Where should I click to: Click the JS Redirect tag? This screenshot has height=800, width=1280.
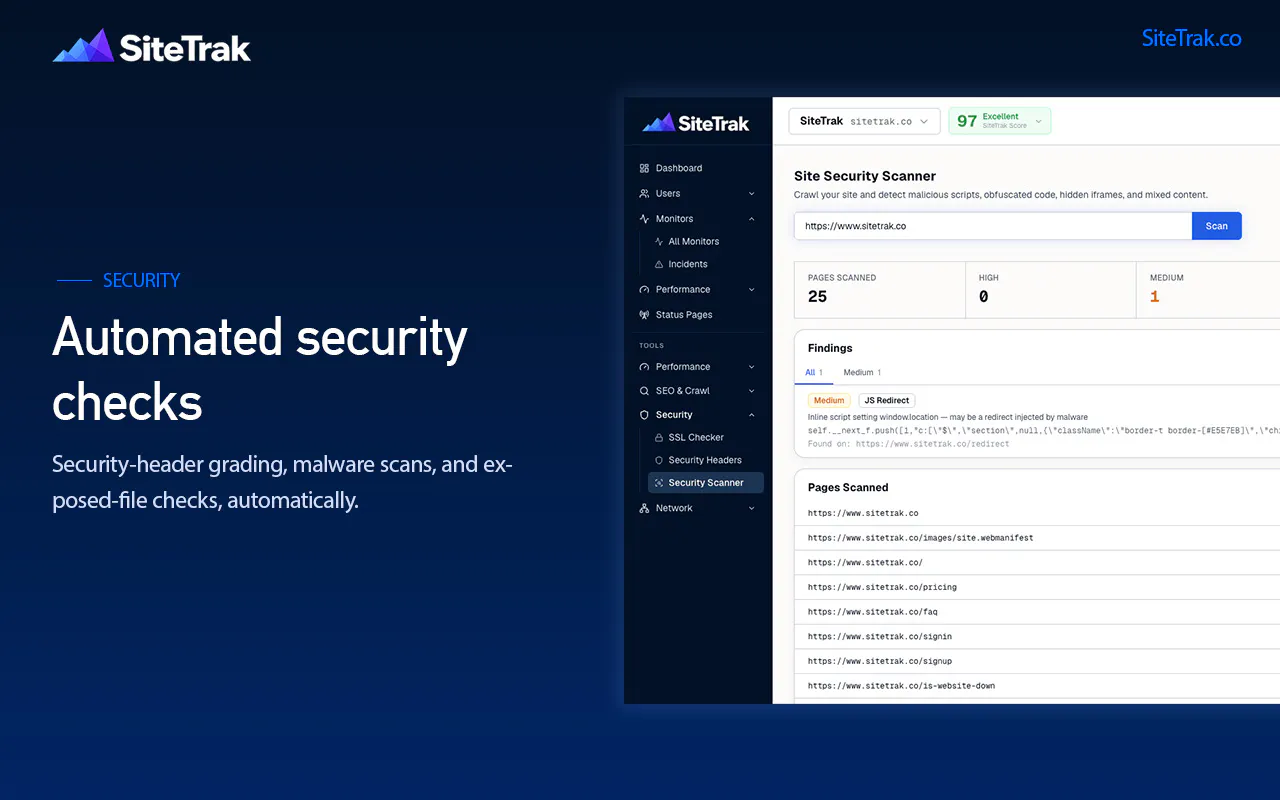coord(887,400)
